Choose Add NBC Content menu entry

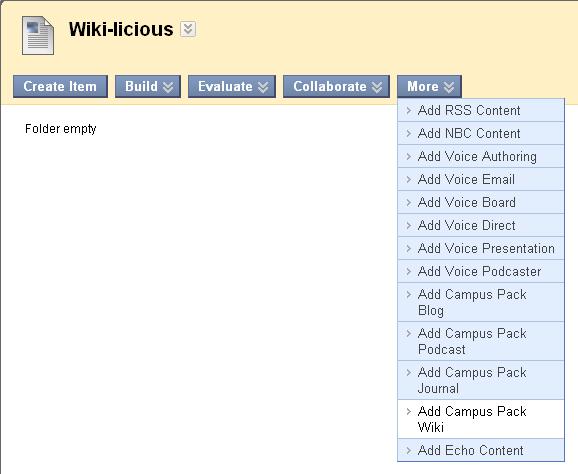481,133
